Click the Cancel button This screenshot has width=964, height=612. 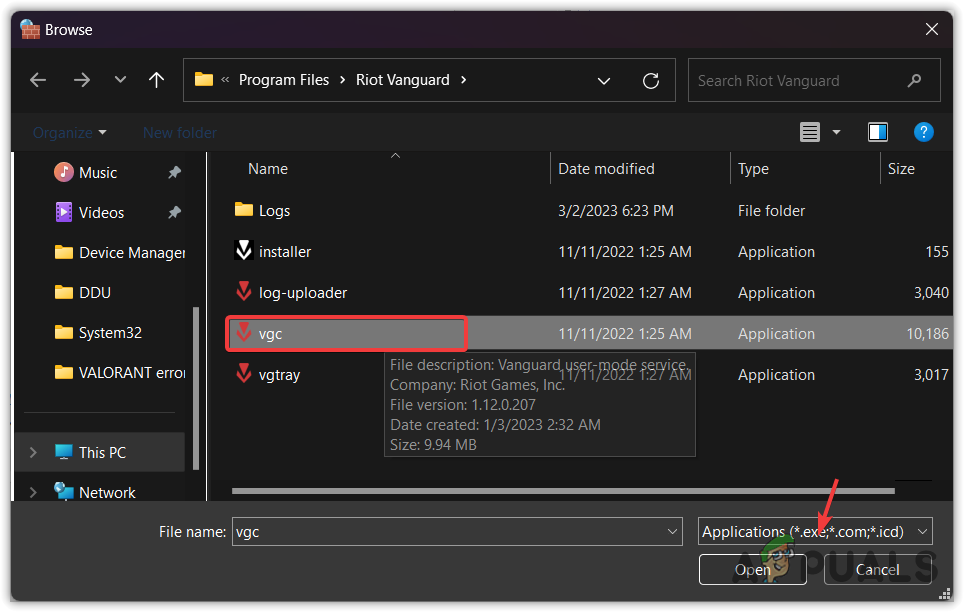pyautogui.click(x=877, y=570)
